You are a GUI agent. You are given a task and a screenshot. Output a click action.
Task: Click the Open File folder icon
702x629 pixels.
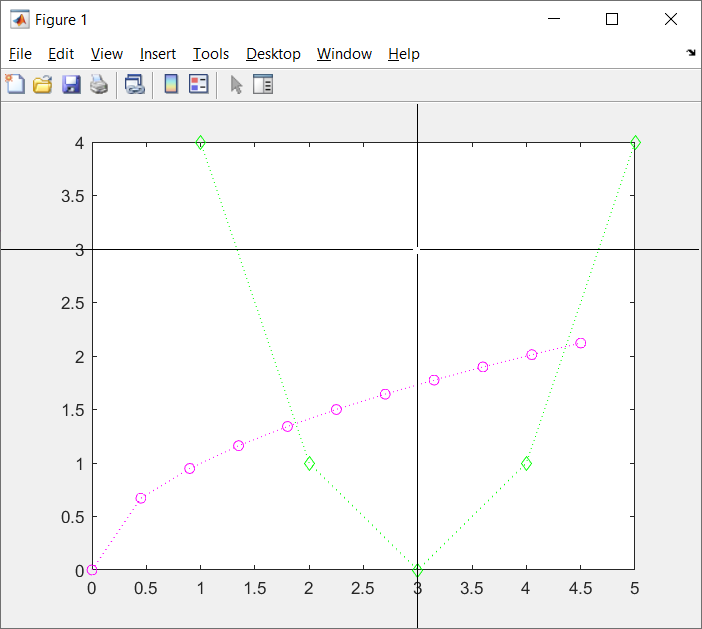[43, 84]
